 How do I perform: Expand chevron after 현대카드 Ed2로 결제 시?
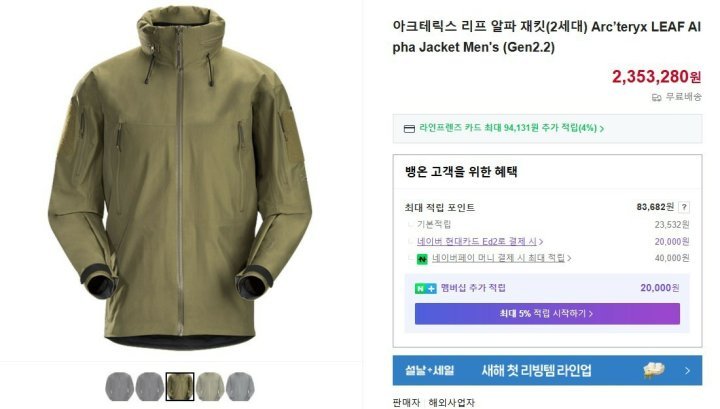click(x=541, y=242)
